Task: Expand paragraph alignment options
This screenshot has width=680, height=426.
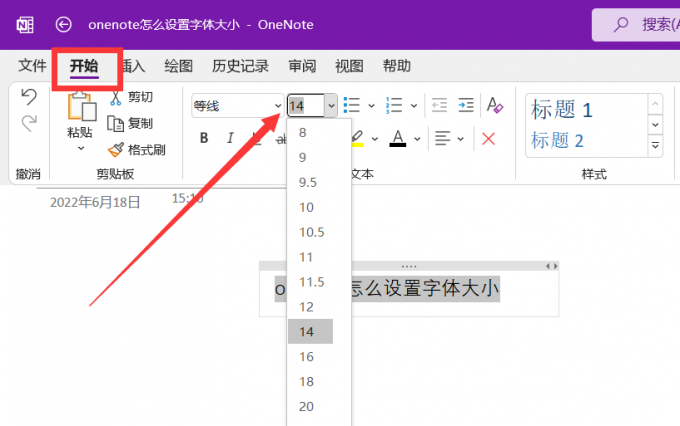Action: [x=461, y=139]
